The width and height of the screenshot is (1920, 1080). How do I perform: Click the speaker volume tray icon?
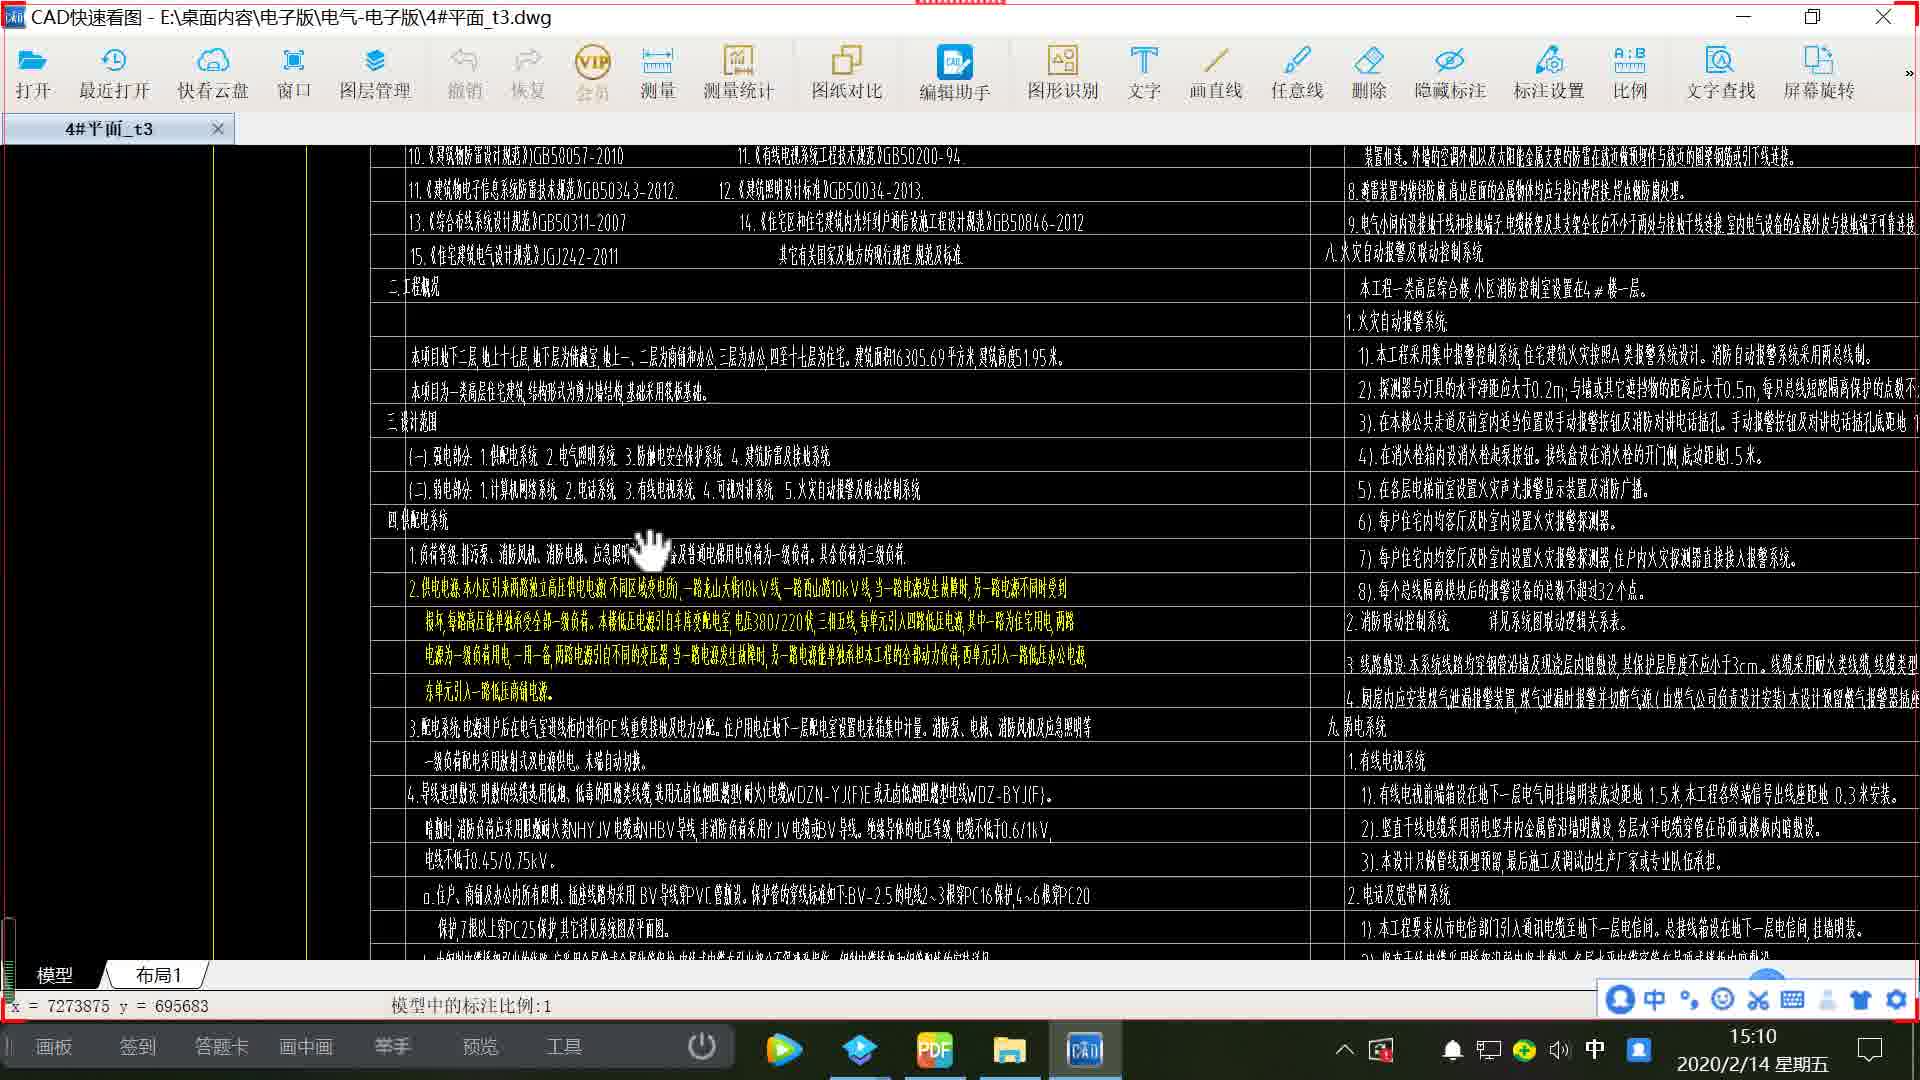(1558, 1049)
